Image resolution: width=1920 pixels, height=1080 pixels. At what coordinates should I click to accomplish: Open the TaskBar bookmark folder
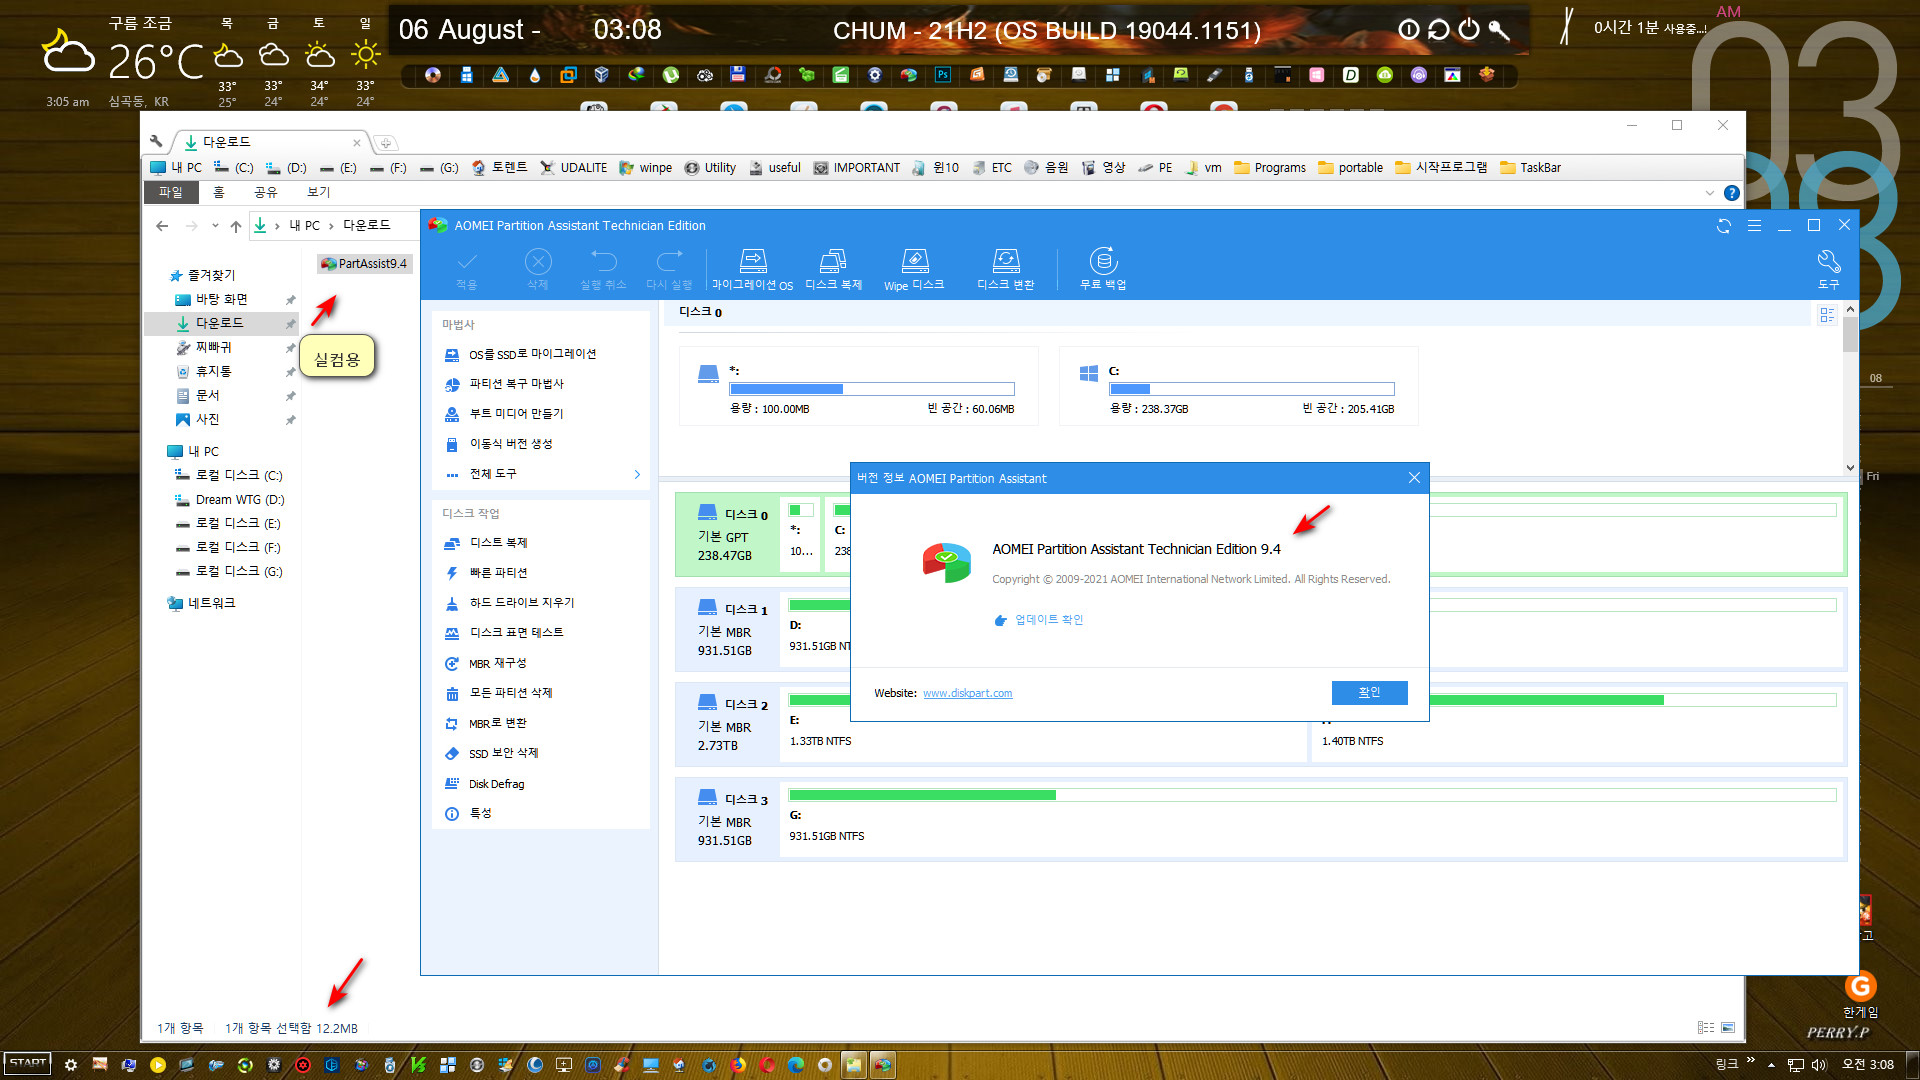pos(1530,168)
